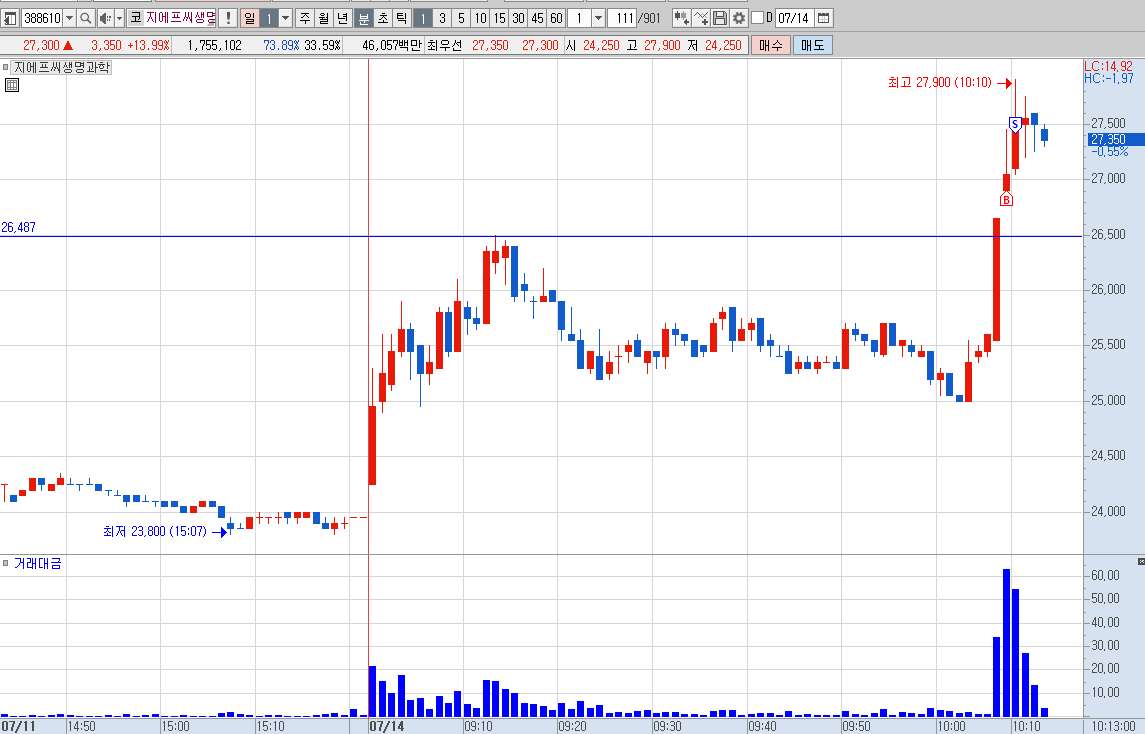Click the current price 27,300 in quote bar

tap(41, 45)
